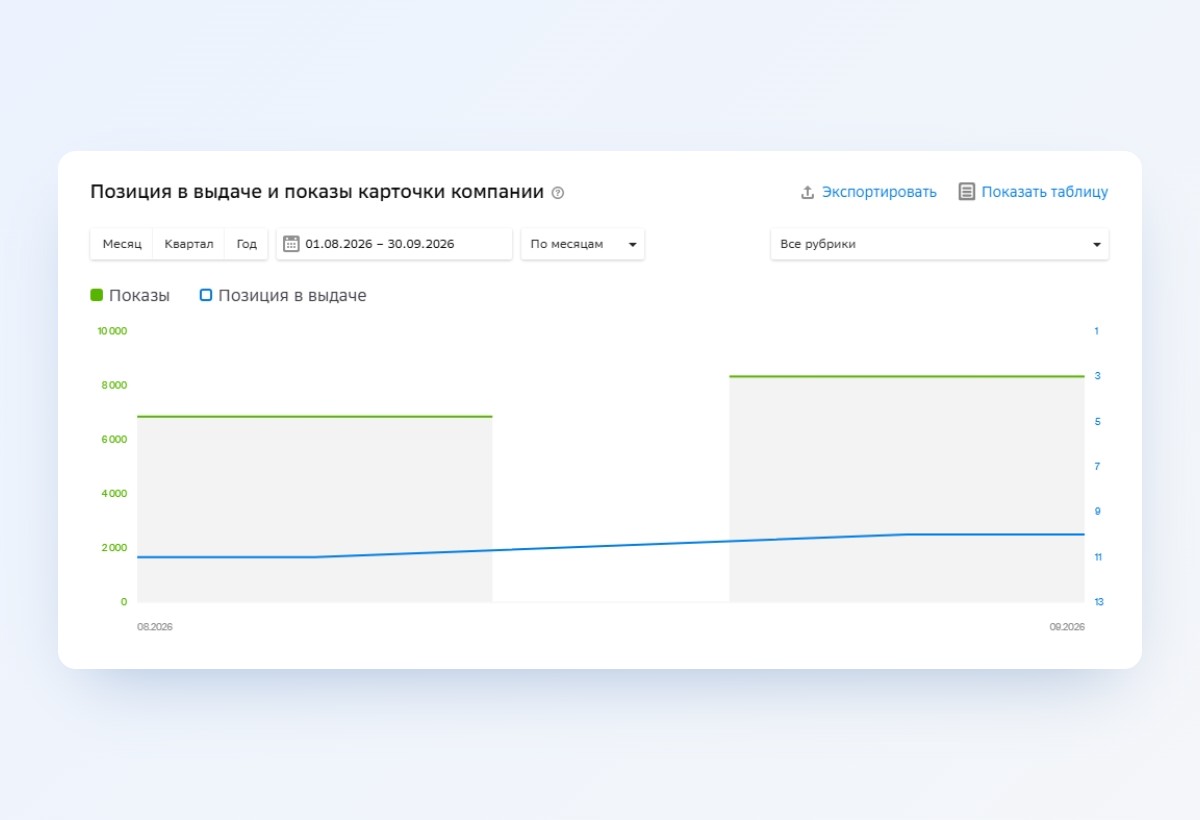The width and height of the screenshot is (1200, 820).
Task: Click the 2 000 left axis value
Action: tap(114, 548)
